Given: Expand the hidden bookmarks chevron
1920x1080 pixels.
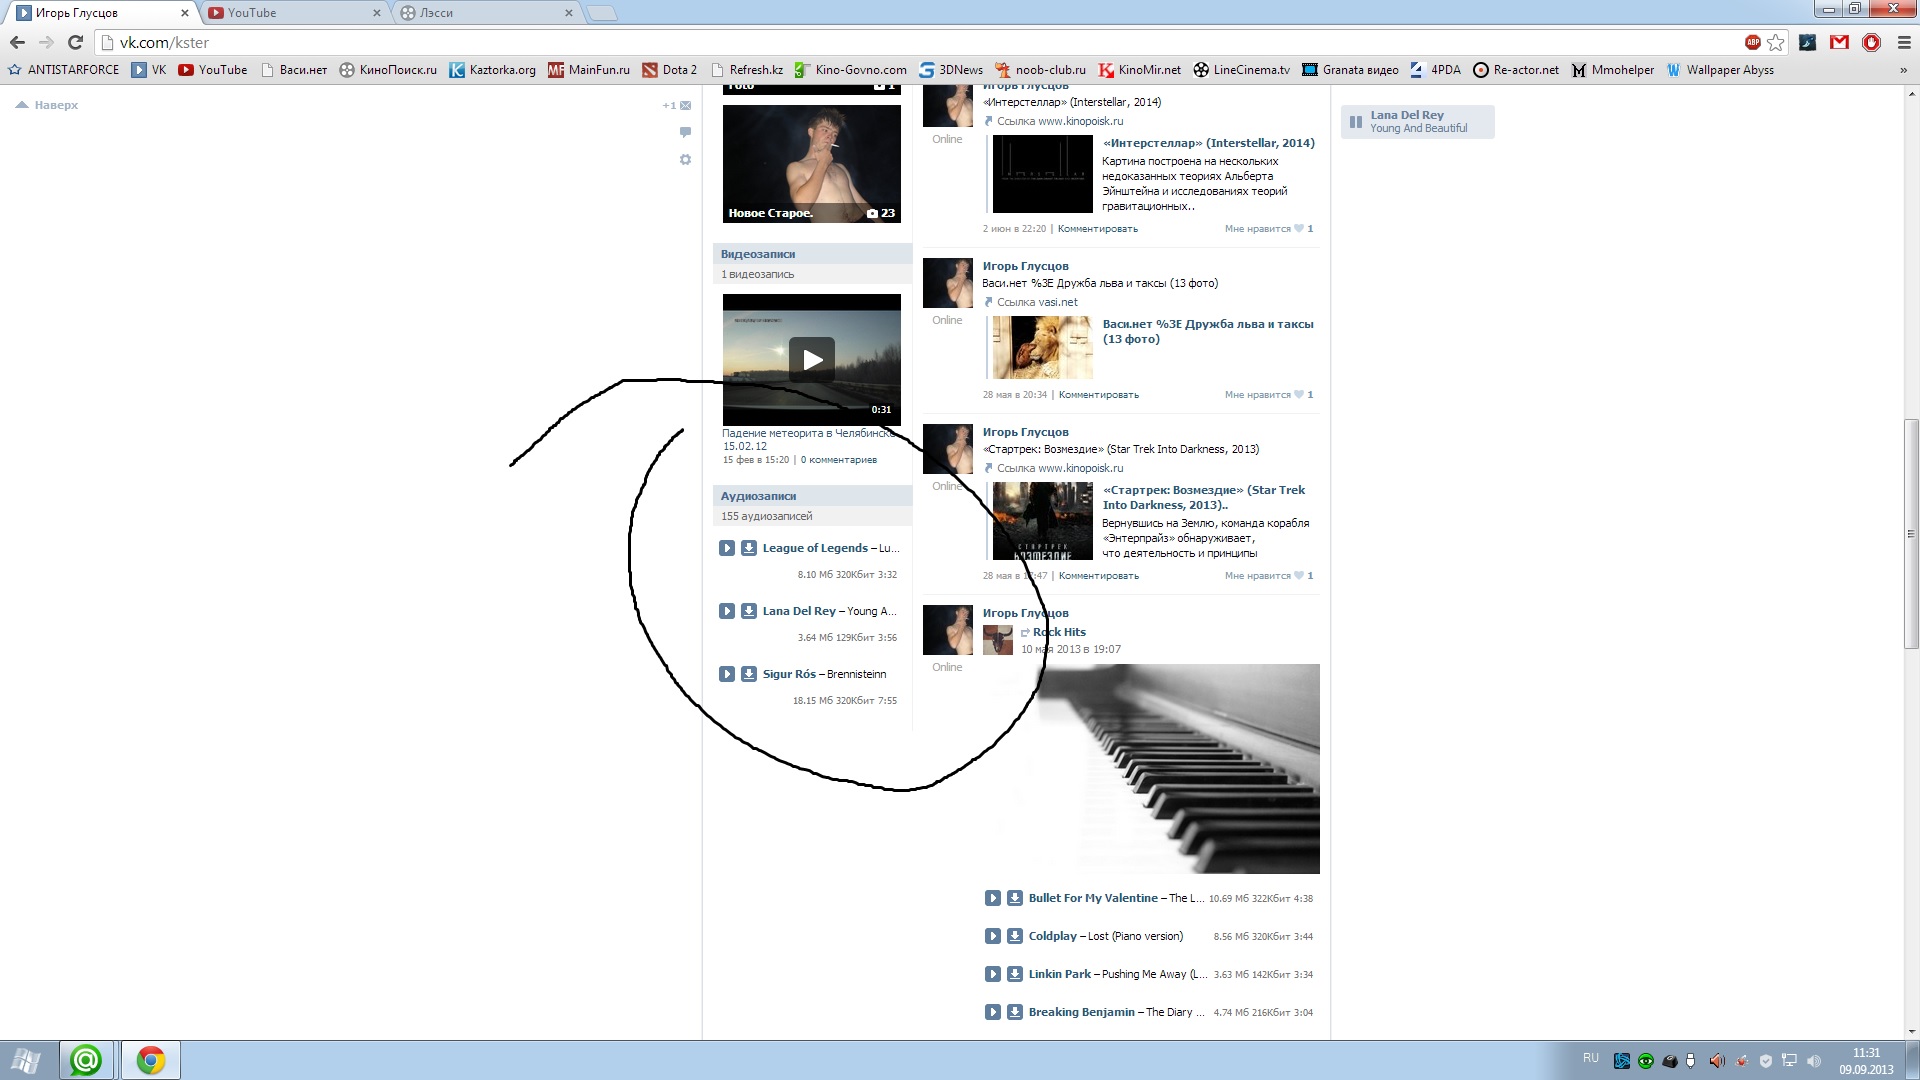Looking at the screenshot, I should click(1903, 70).
